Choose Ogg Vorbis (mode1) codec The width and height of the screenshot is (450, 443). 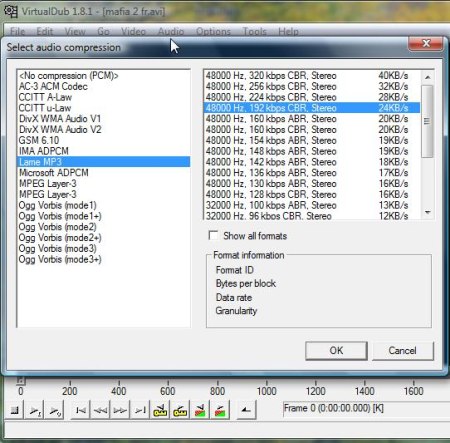(103, 205)
